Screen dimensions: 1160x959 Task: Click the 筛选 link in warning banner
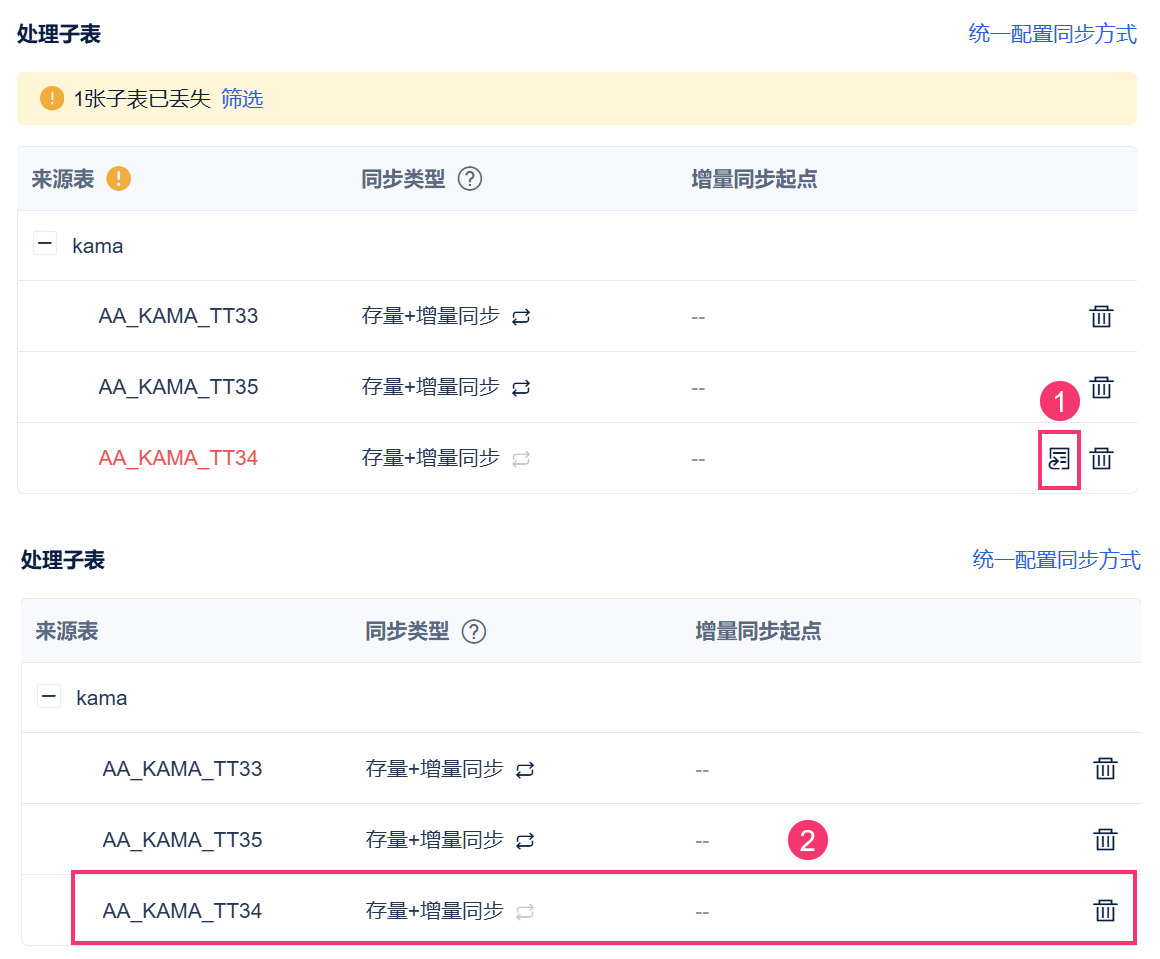[x=242, y=98]
